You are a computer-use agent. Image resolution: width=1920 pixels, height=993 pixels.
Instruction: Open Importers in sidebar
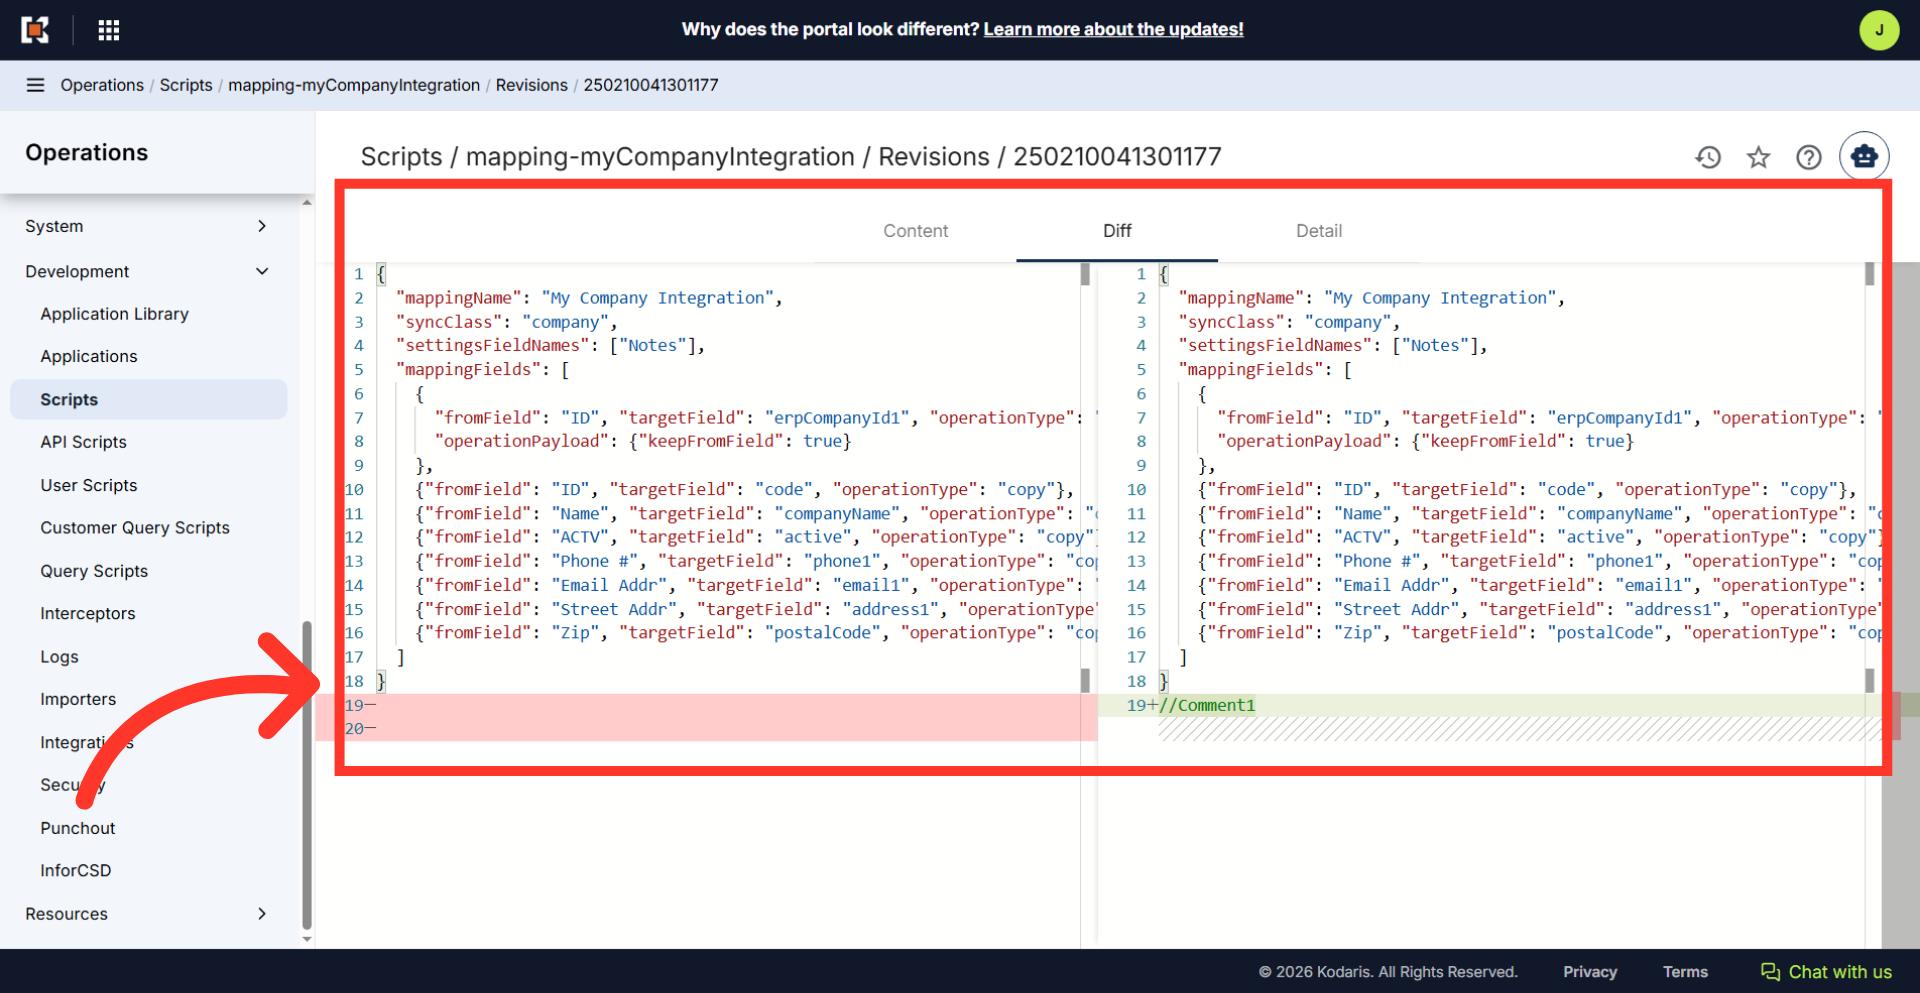tap(78, 699)
